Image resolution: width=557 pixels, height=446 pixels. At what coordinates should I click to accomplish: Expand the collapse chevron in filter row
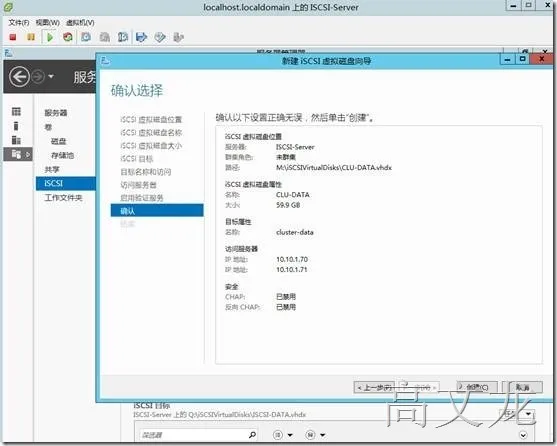pyautogui.click(x=523, y=435)
